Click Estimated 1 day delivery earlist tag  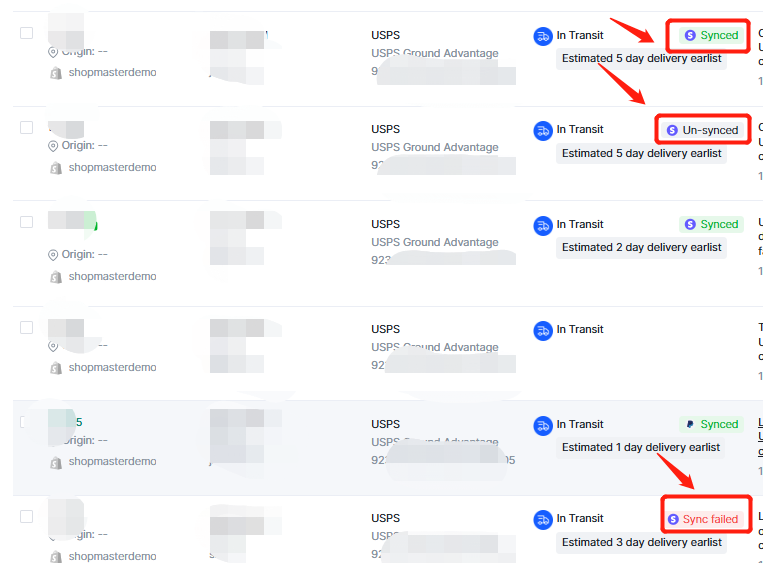click(640, 448)
